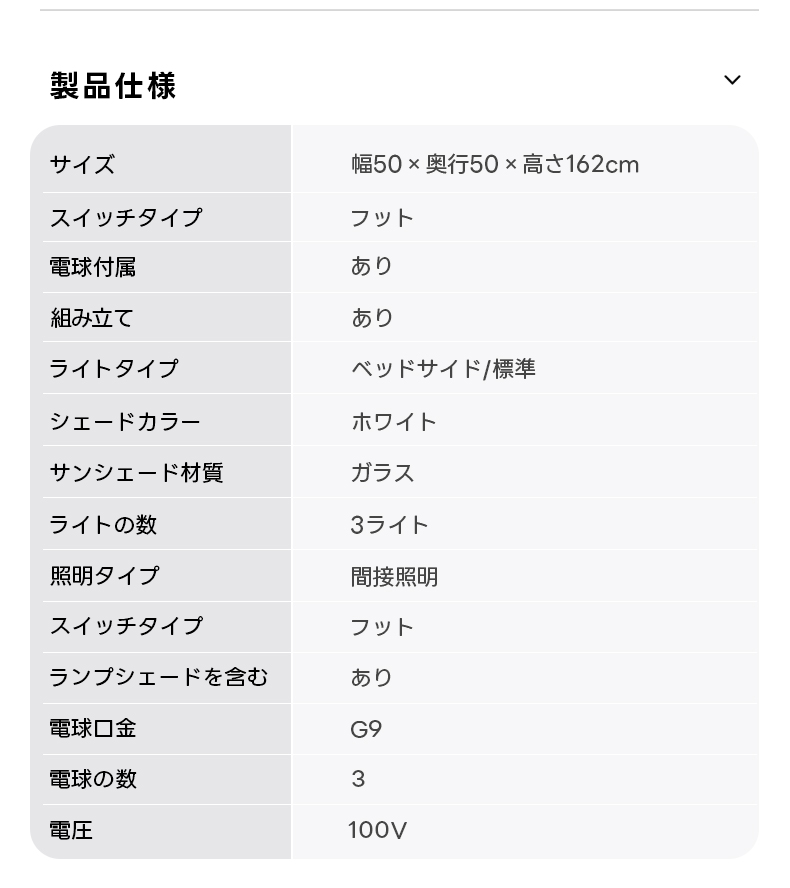This screenshot has width=790, height=888.
Task: Click the size value 幅50 × 奥行50 × 高さ162cm
Action: click(x=495, y=164)
